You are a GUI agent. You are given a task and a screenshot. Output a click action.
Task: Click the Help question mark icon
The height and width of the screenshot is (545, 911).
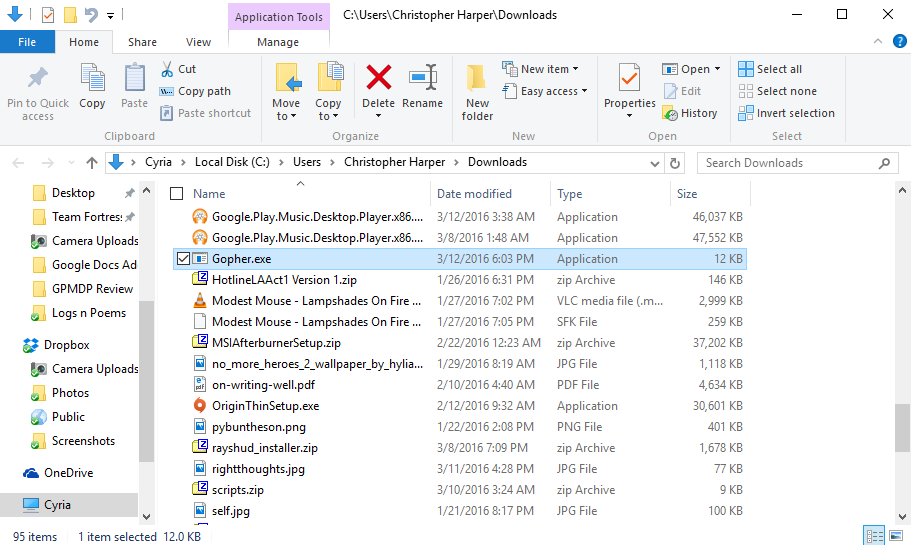coord(899,41)
